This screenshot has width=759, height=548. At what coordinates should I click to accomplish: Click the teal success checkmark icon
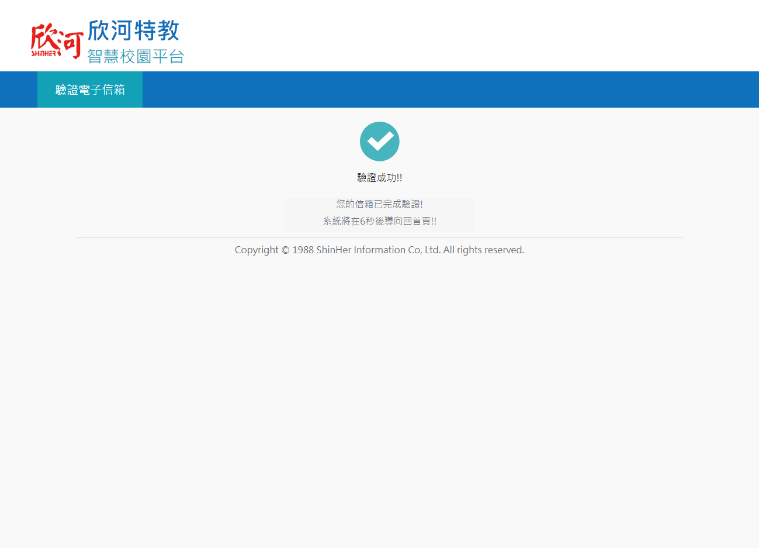click(379, 141)
